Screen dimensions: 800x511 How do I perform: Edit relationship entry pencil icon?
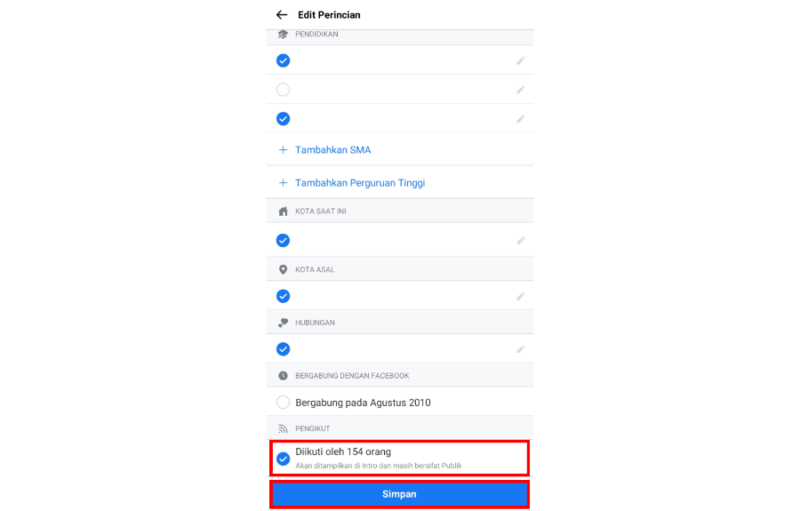(520, 349)
